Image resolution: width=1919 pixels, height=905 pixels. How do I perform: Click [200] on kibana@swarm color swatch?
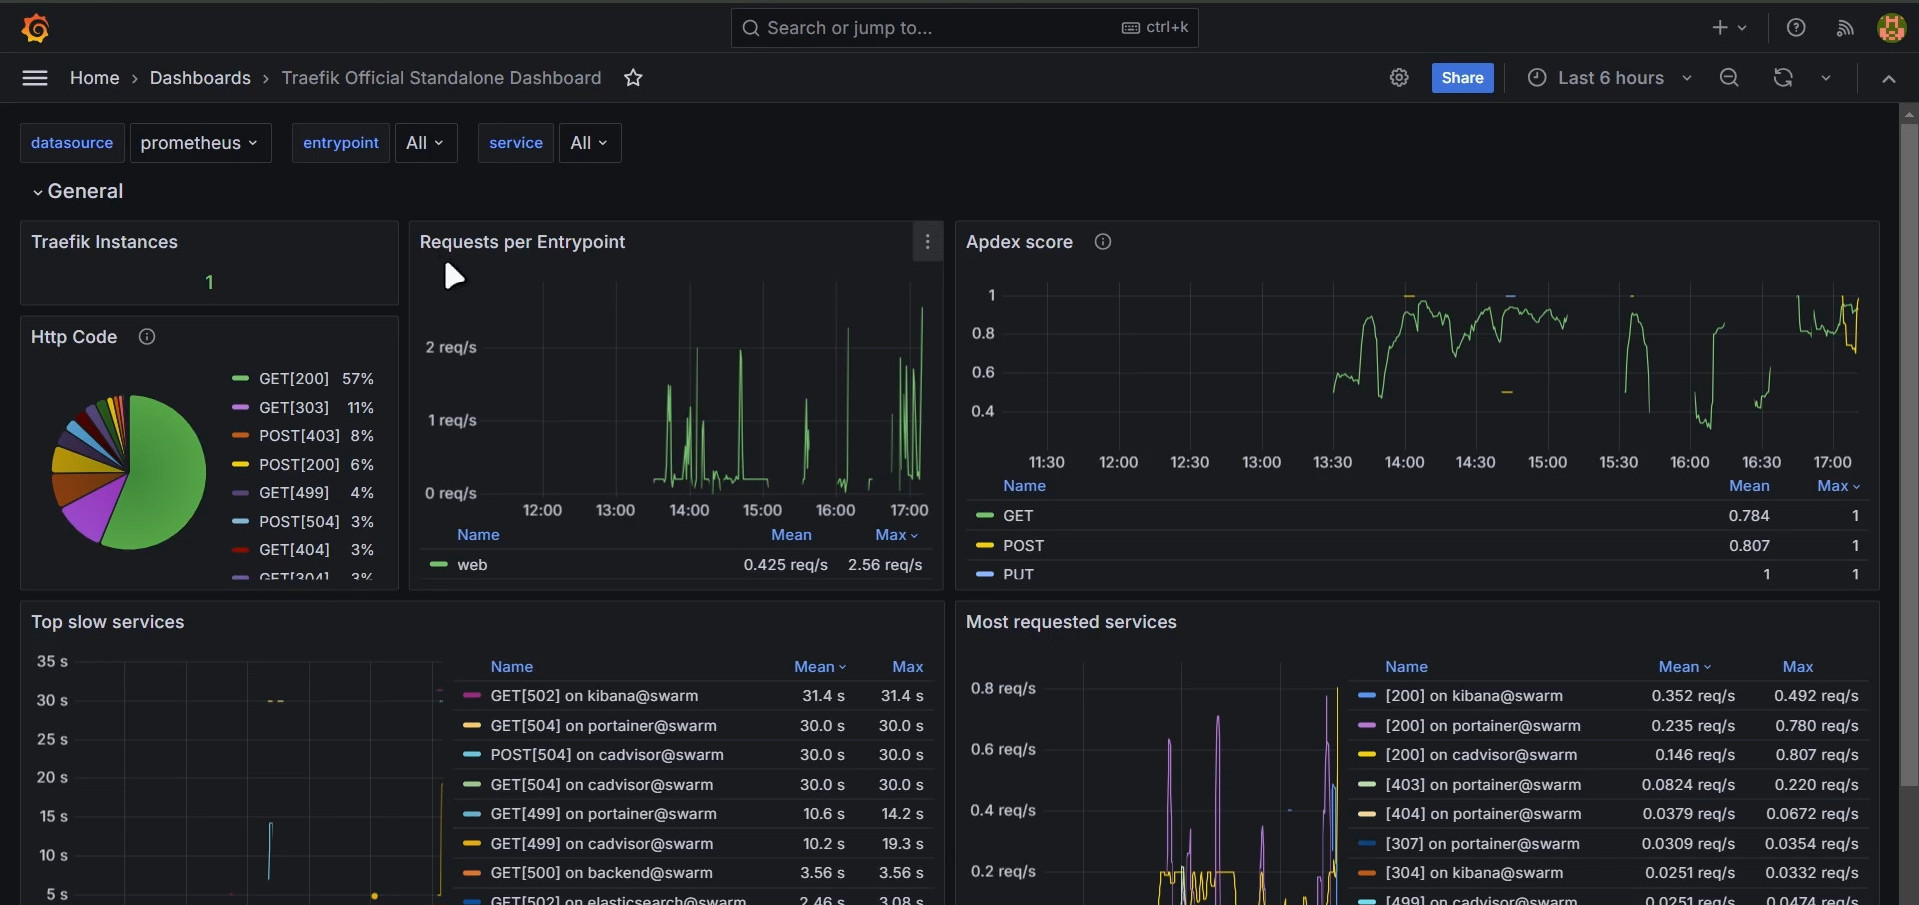[1367, 696]
